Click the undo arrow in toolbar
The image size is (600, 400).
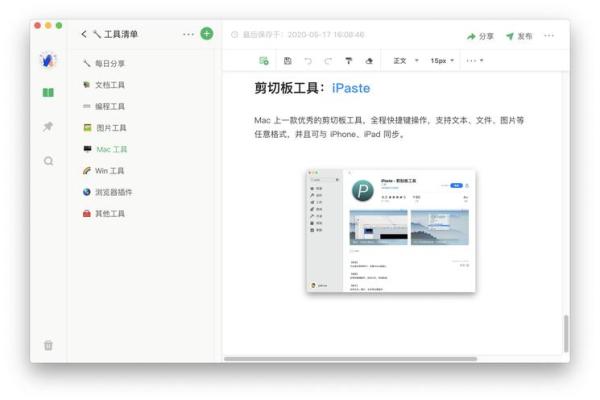tap(308, 61)
